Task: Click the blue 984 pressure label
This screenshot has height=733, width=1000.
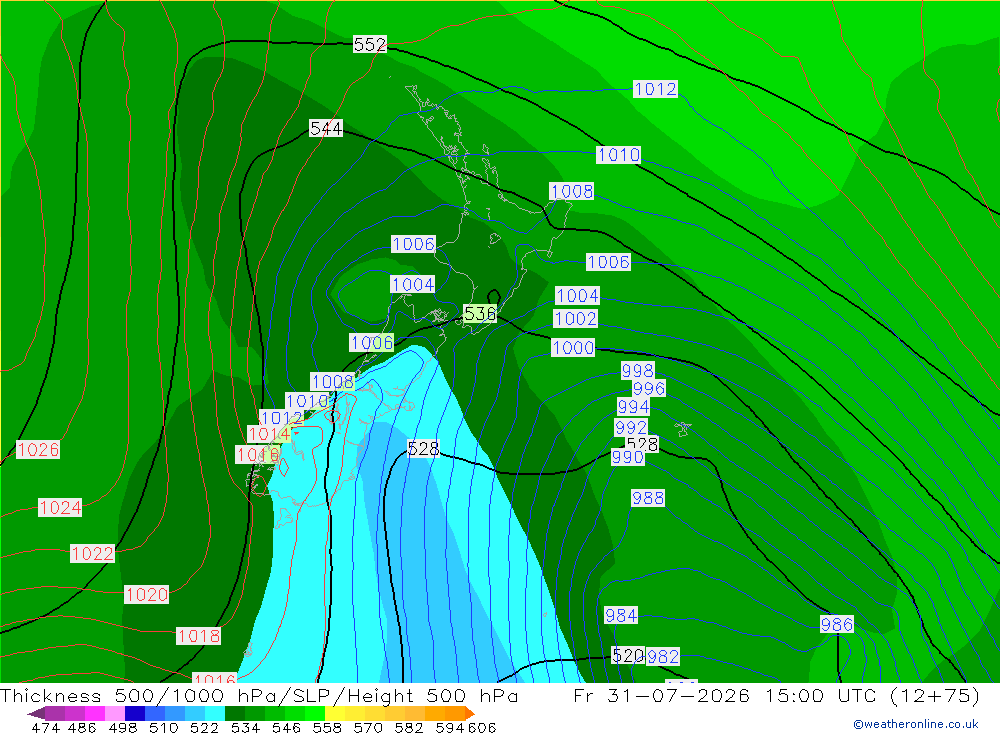Action: (621, 615)
